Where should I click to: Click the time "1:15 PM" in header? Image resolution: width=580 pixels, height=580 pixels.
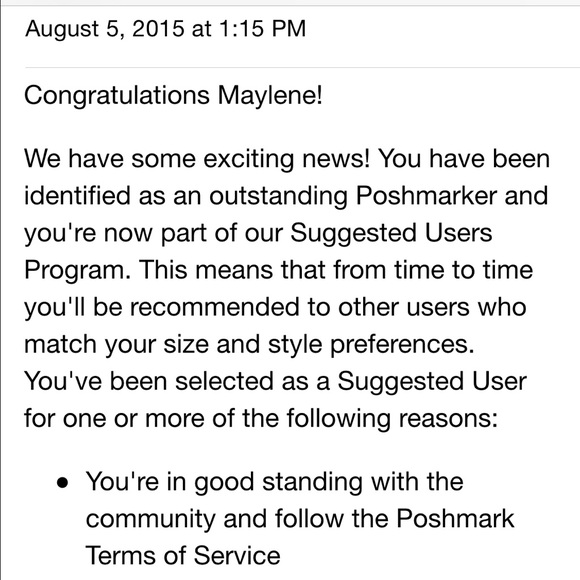click(x=262, y=28)
